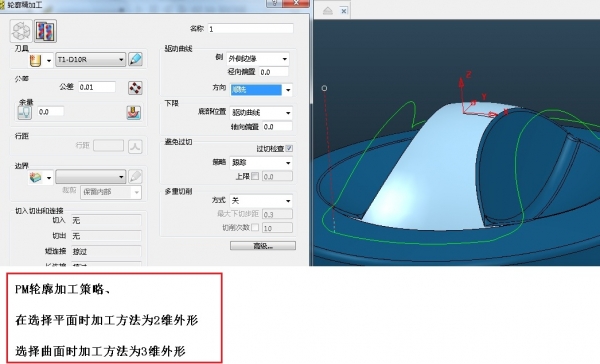Close the viewport tab with the x
Image resolution: width=600 pixels, height=364 pixels.
point(344,11)
